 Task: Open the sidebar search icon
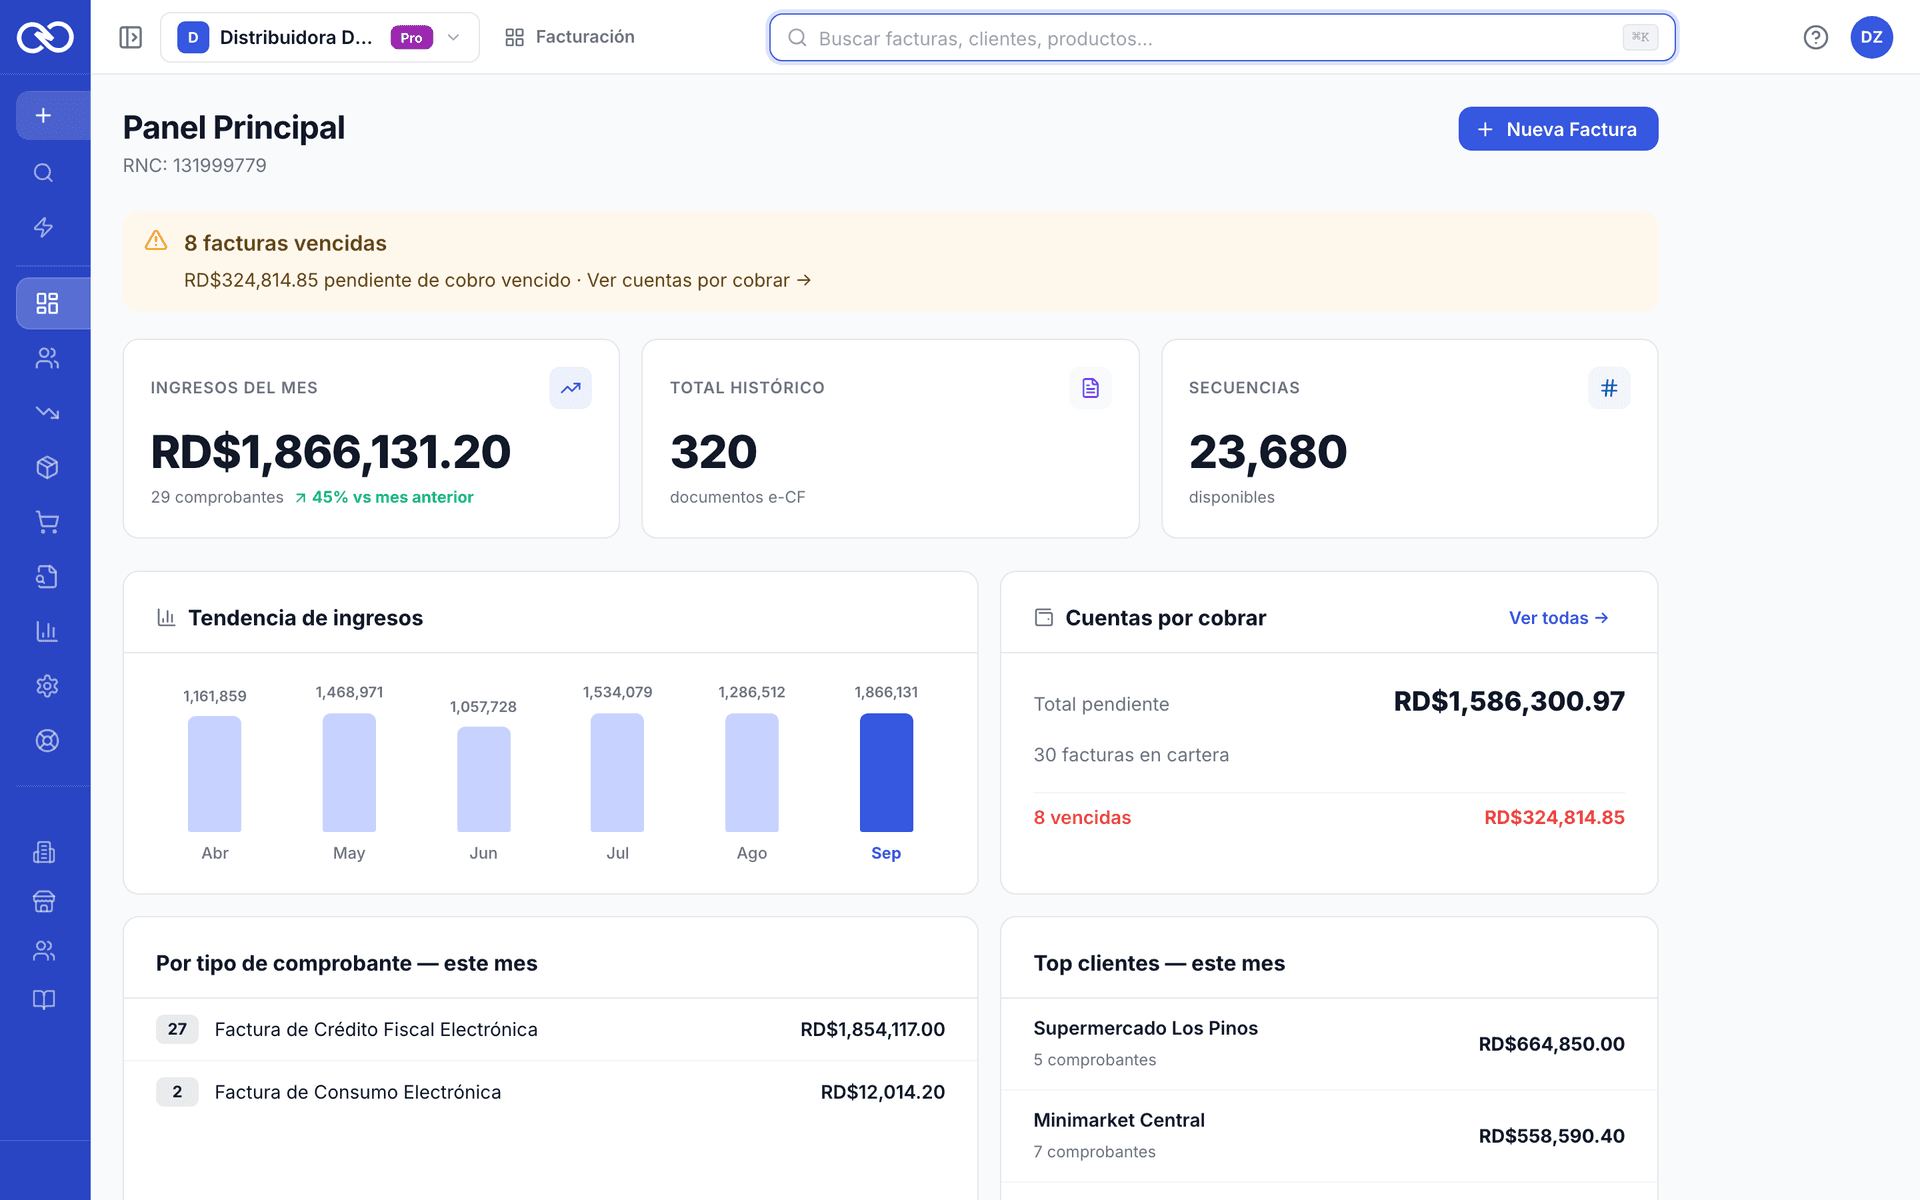pyautogui.click(x=44, y=173)
